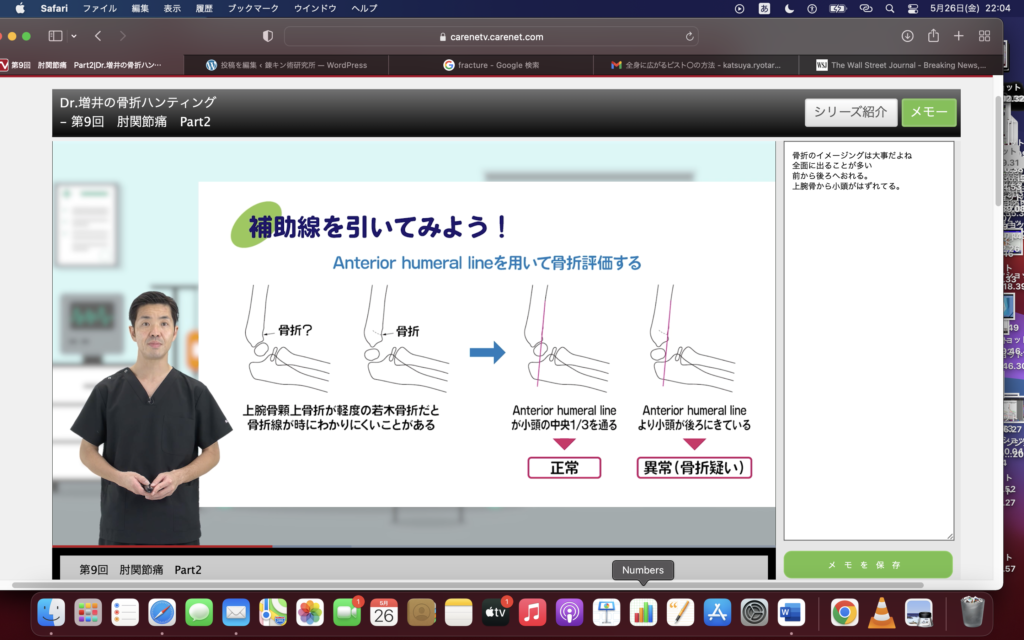Go back to the previous page
This screenshot has height=640, width=1024.
point(98,36)
